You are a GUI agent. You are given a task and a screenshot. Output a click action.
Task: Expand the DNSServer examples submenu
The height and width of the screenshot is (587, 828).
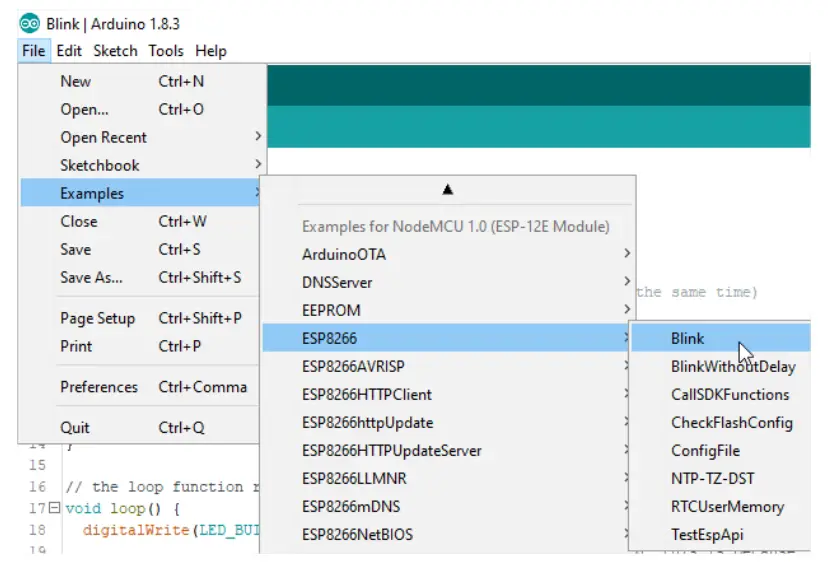click(449, 282)
